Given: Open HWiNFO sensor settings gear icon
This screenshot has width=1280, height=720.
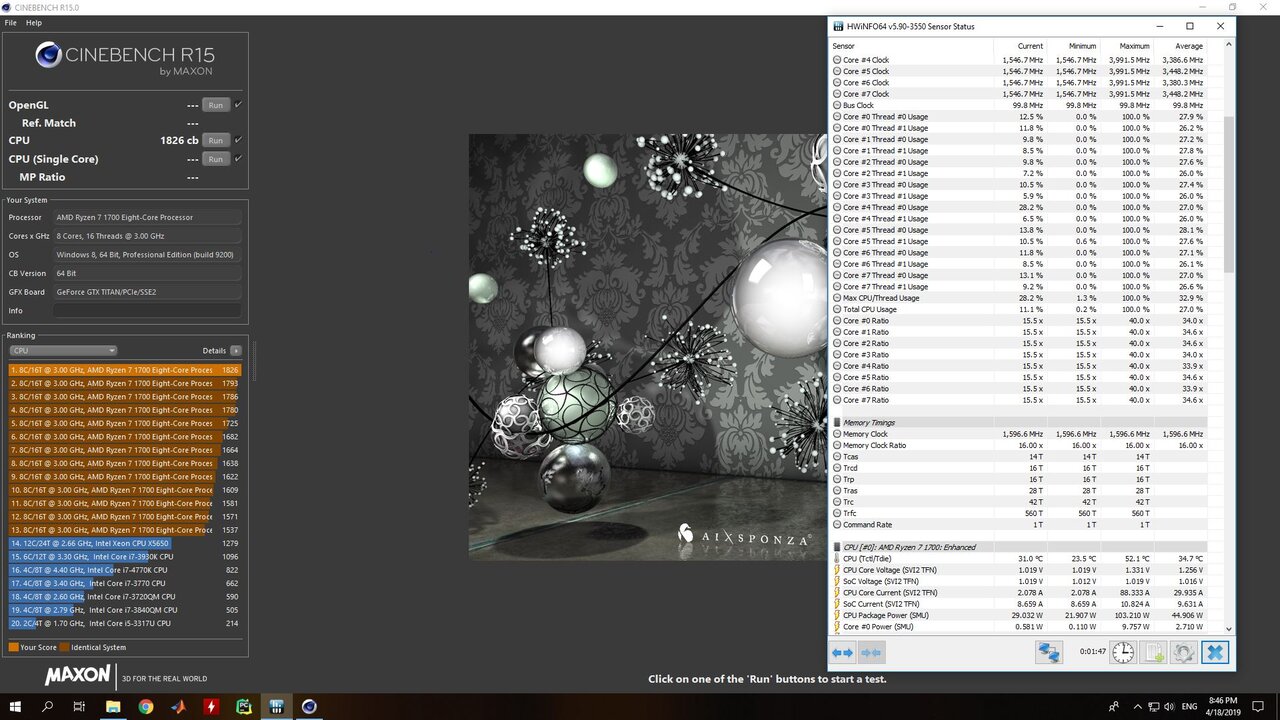Looking at the screenshot, I should point(1184,653).
